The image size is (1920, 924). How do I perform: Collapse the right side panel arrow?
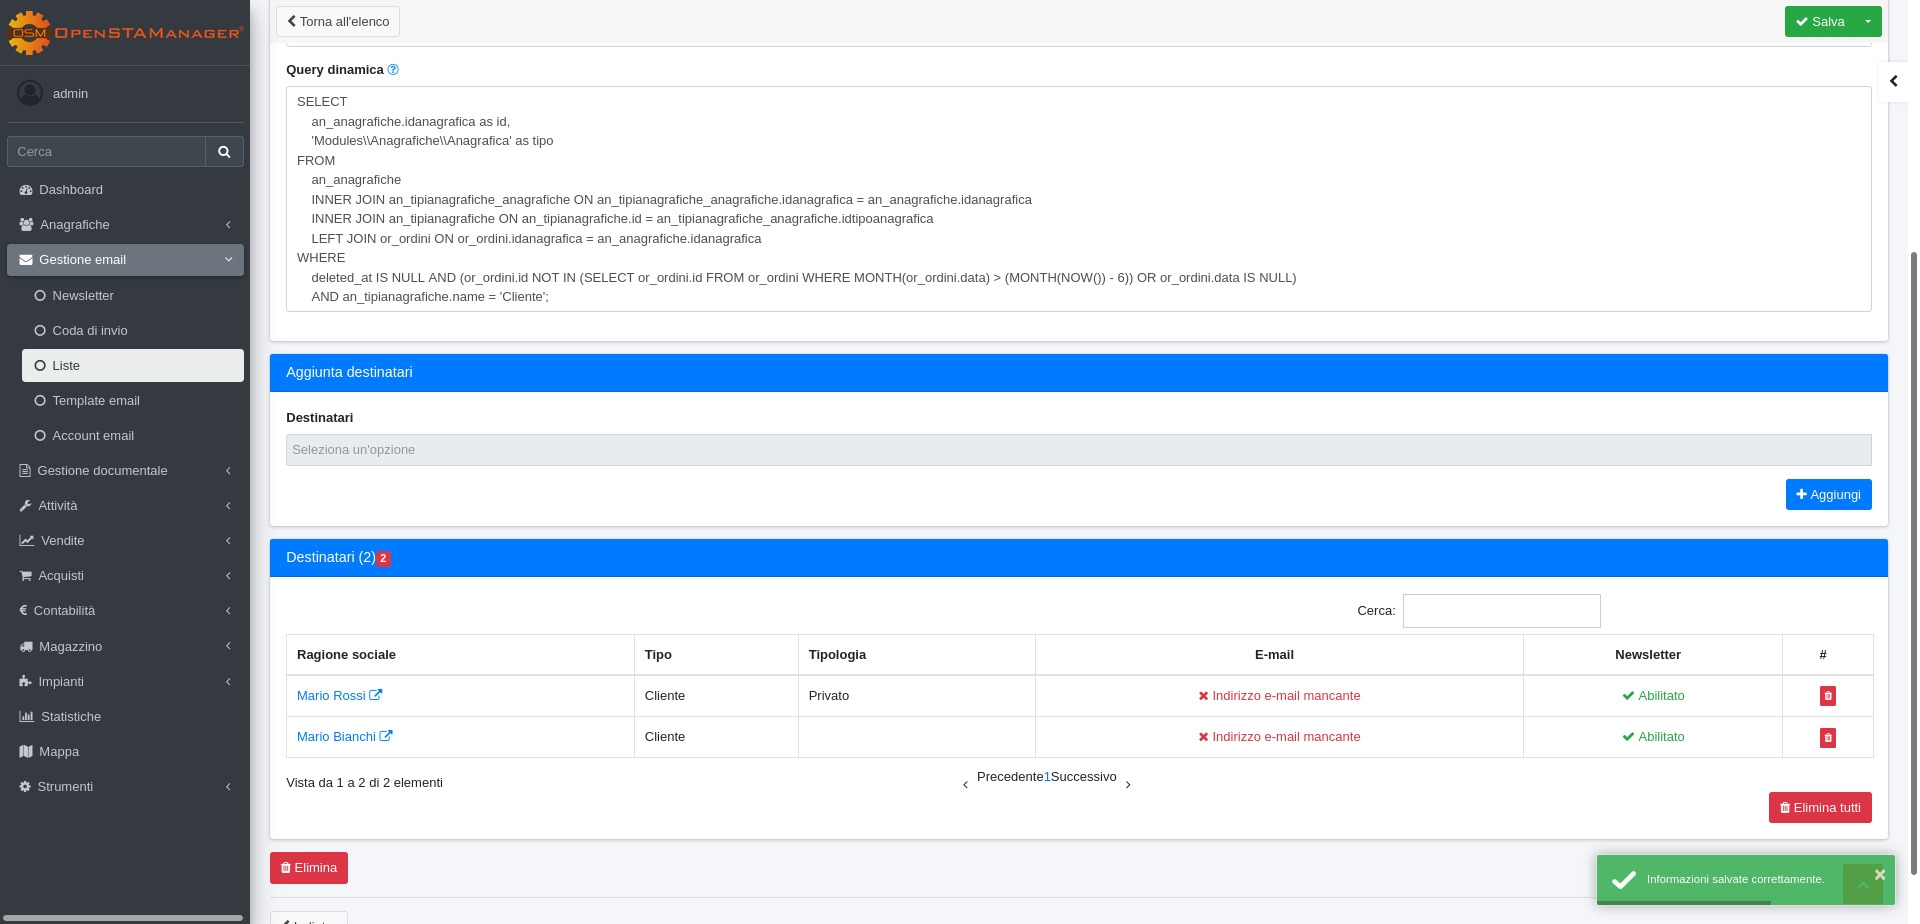point(1893,81)
